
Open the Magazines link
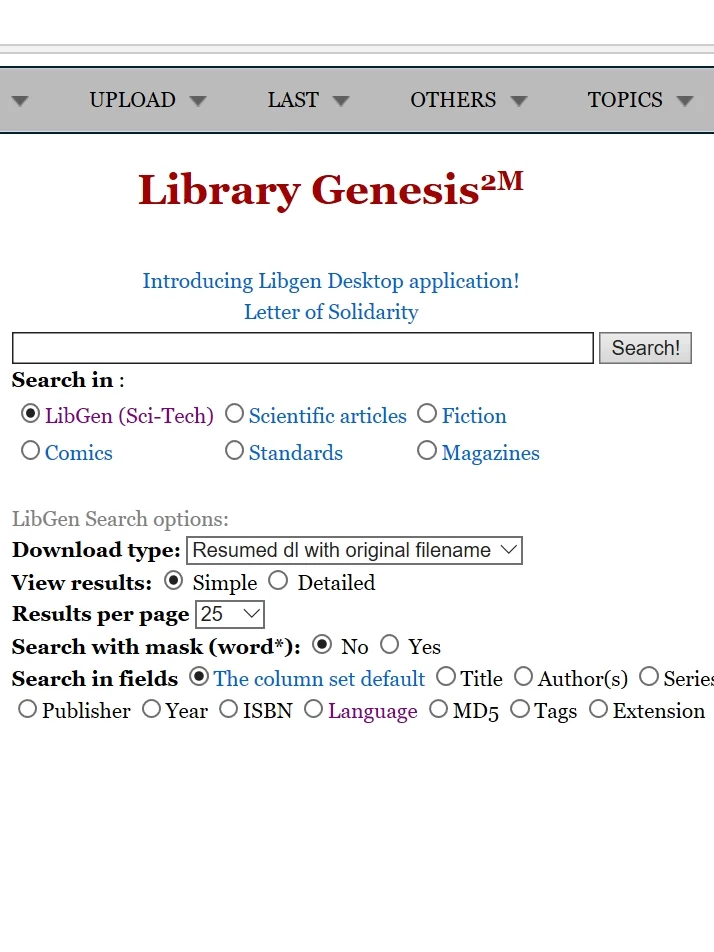[491, 453]
